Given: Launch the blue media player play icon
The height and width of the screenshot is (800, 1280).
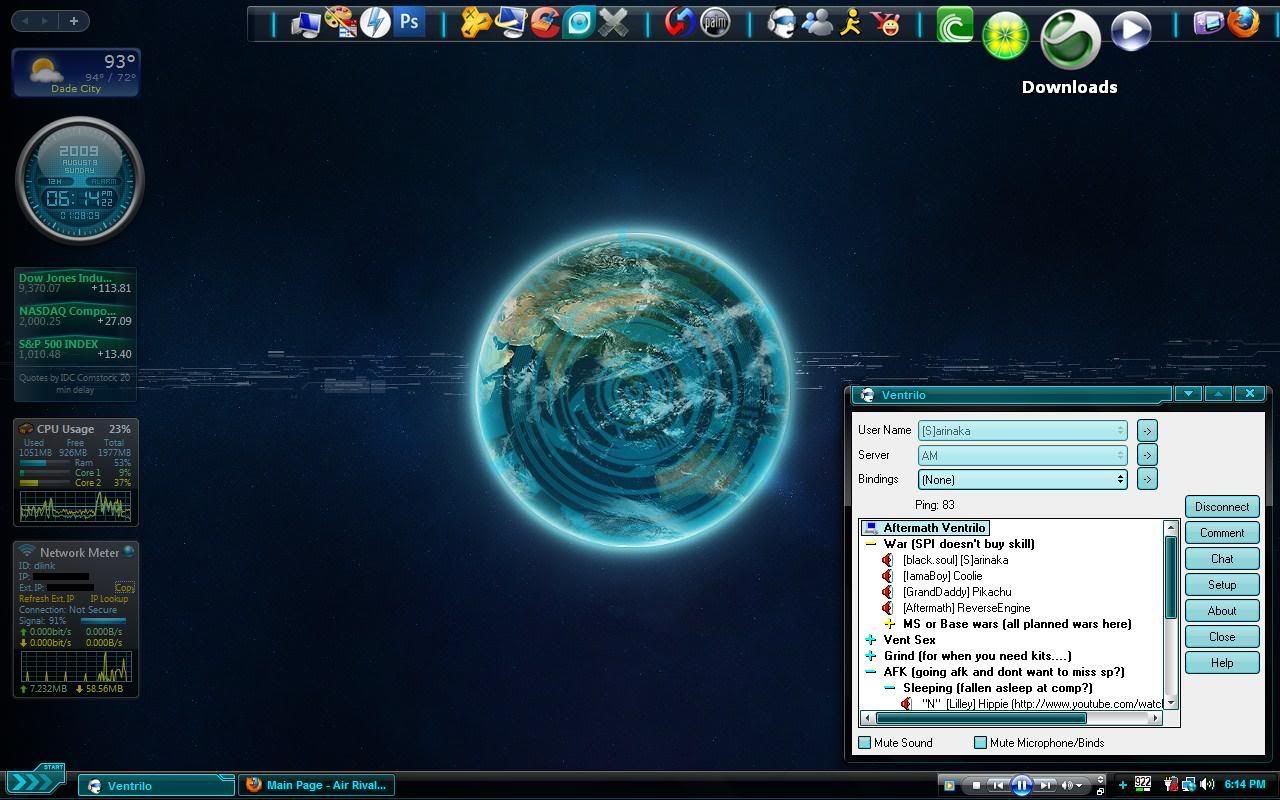Looking at the screenshot, I should (x=1131, y=31).
